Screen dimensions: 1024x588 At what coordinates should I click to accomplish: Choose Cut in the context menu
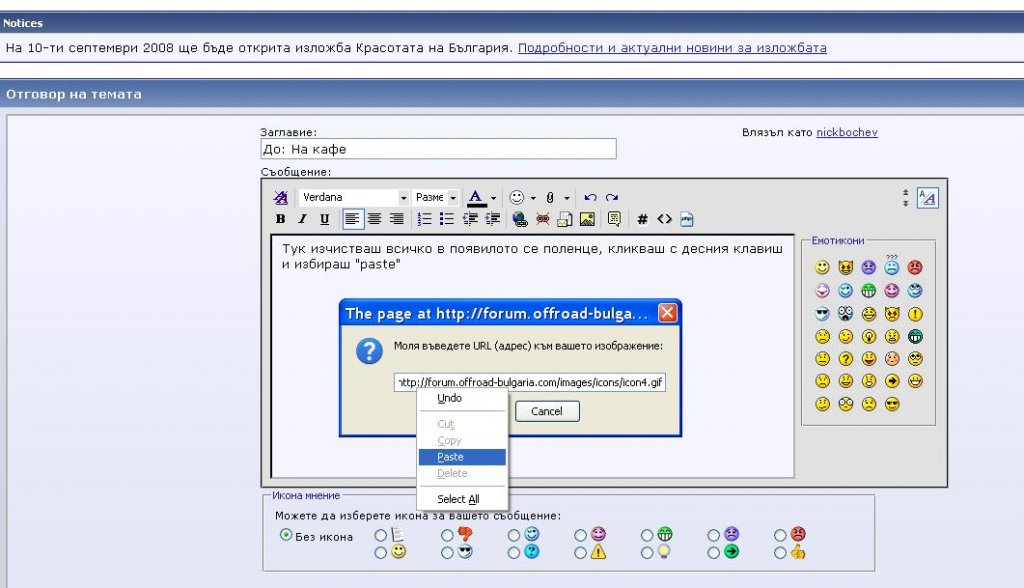pyautogui.click(x=462, y=424)
